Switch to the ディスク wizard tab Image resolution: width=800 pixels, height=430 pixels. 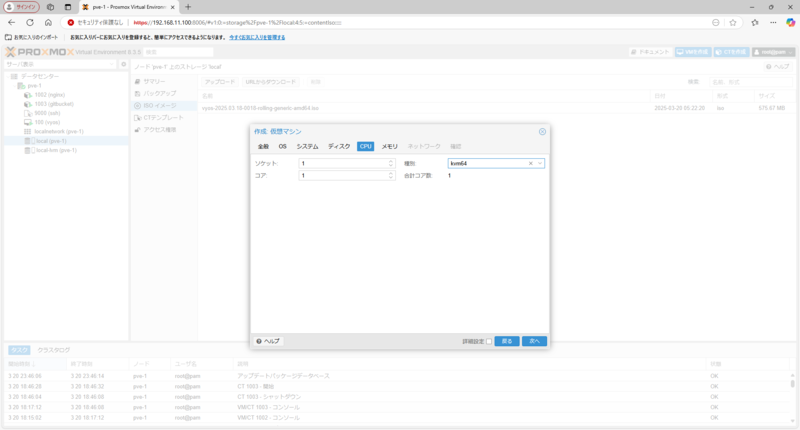click(x=339, y=146)
